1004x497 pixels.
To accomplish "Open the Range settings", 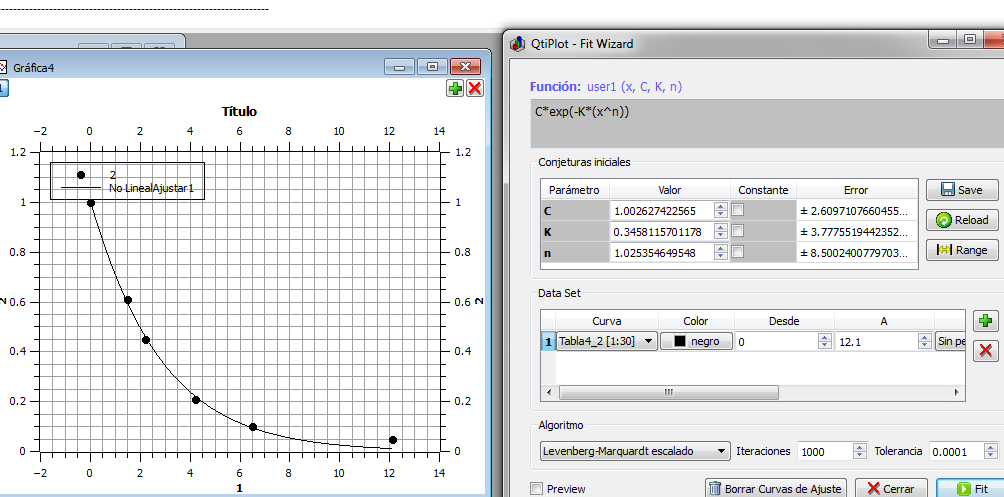I will [962, 250].
